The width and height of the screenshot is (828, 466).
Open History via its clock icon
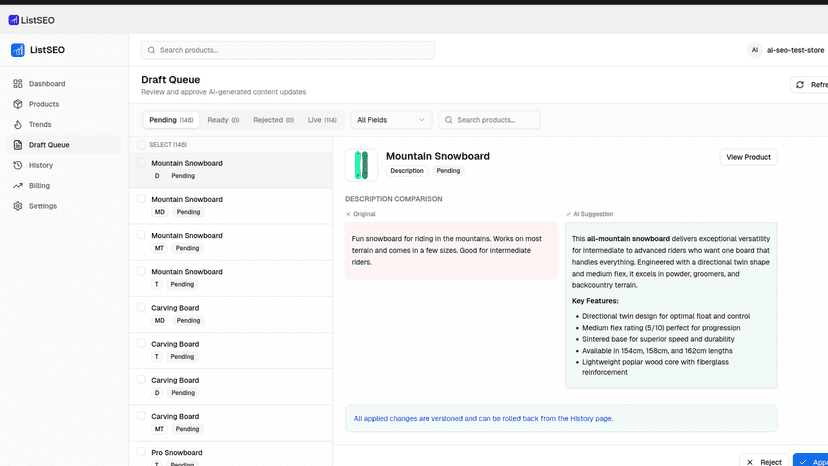18,165
